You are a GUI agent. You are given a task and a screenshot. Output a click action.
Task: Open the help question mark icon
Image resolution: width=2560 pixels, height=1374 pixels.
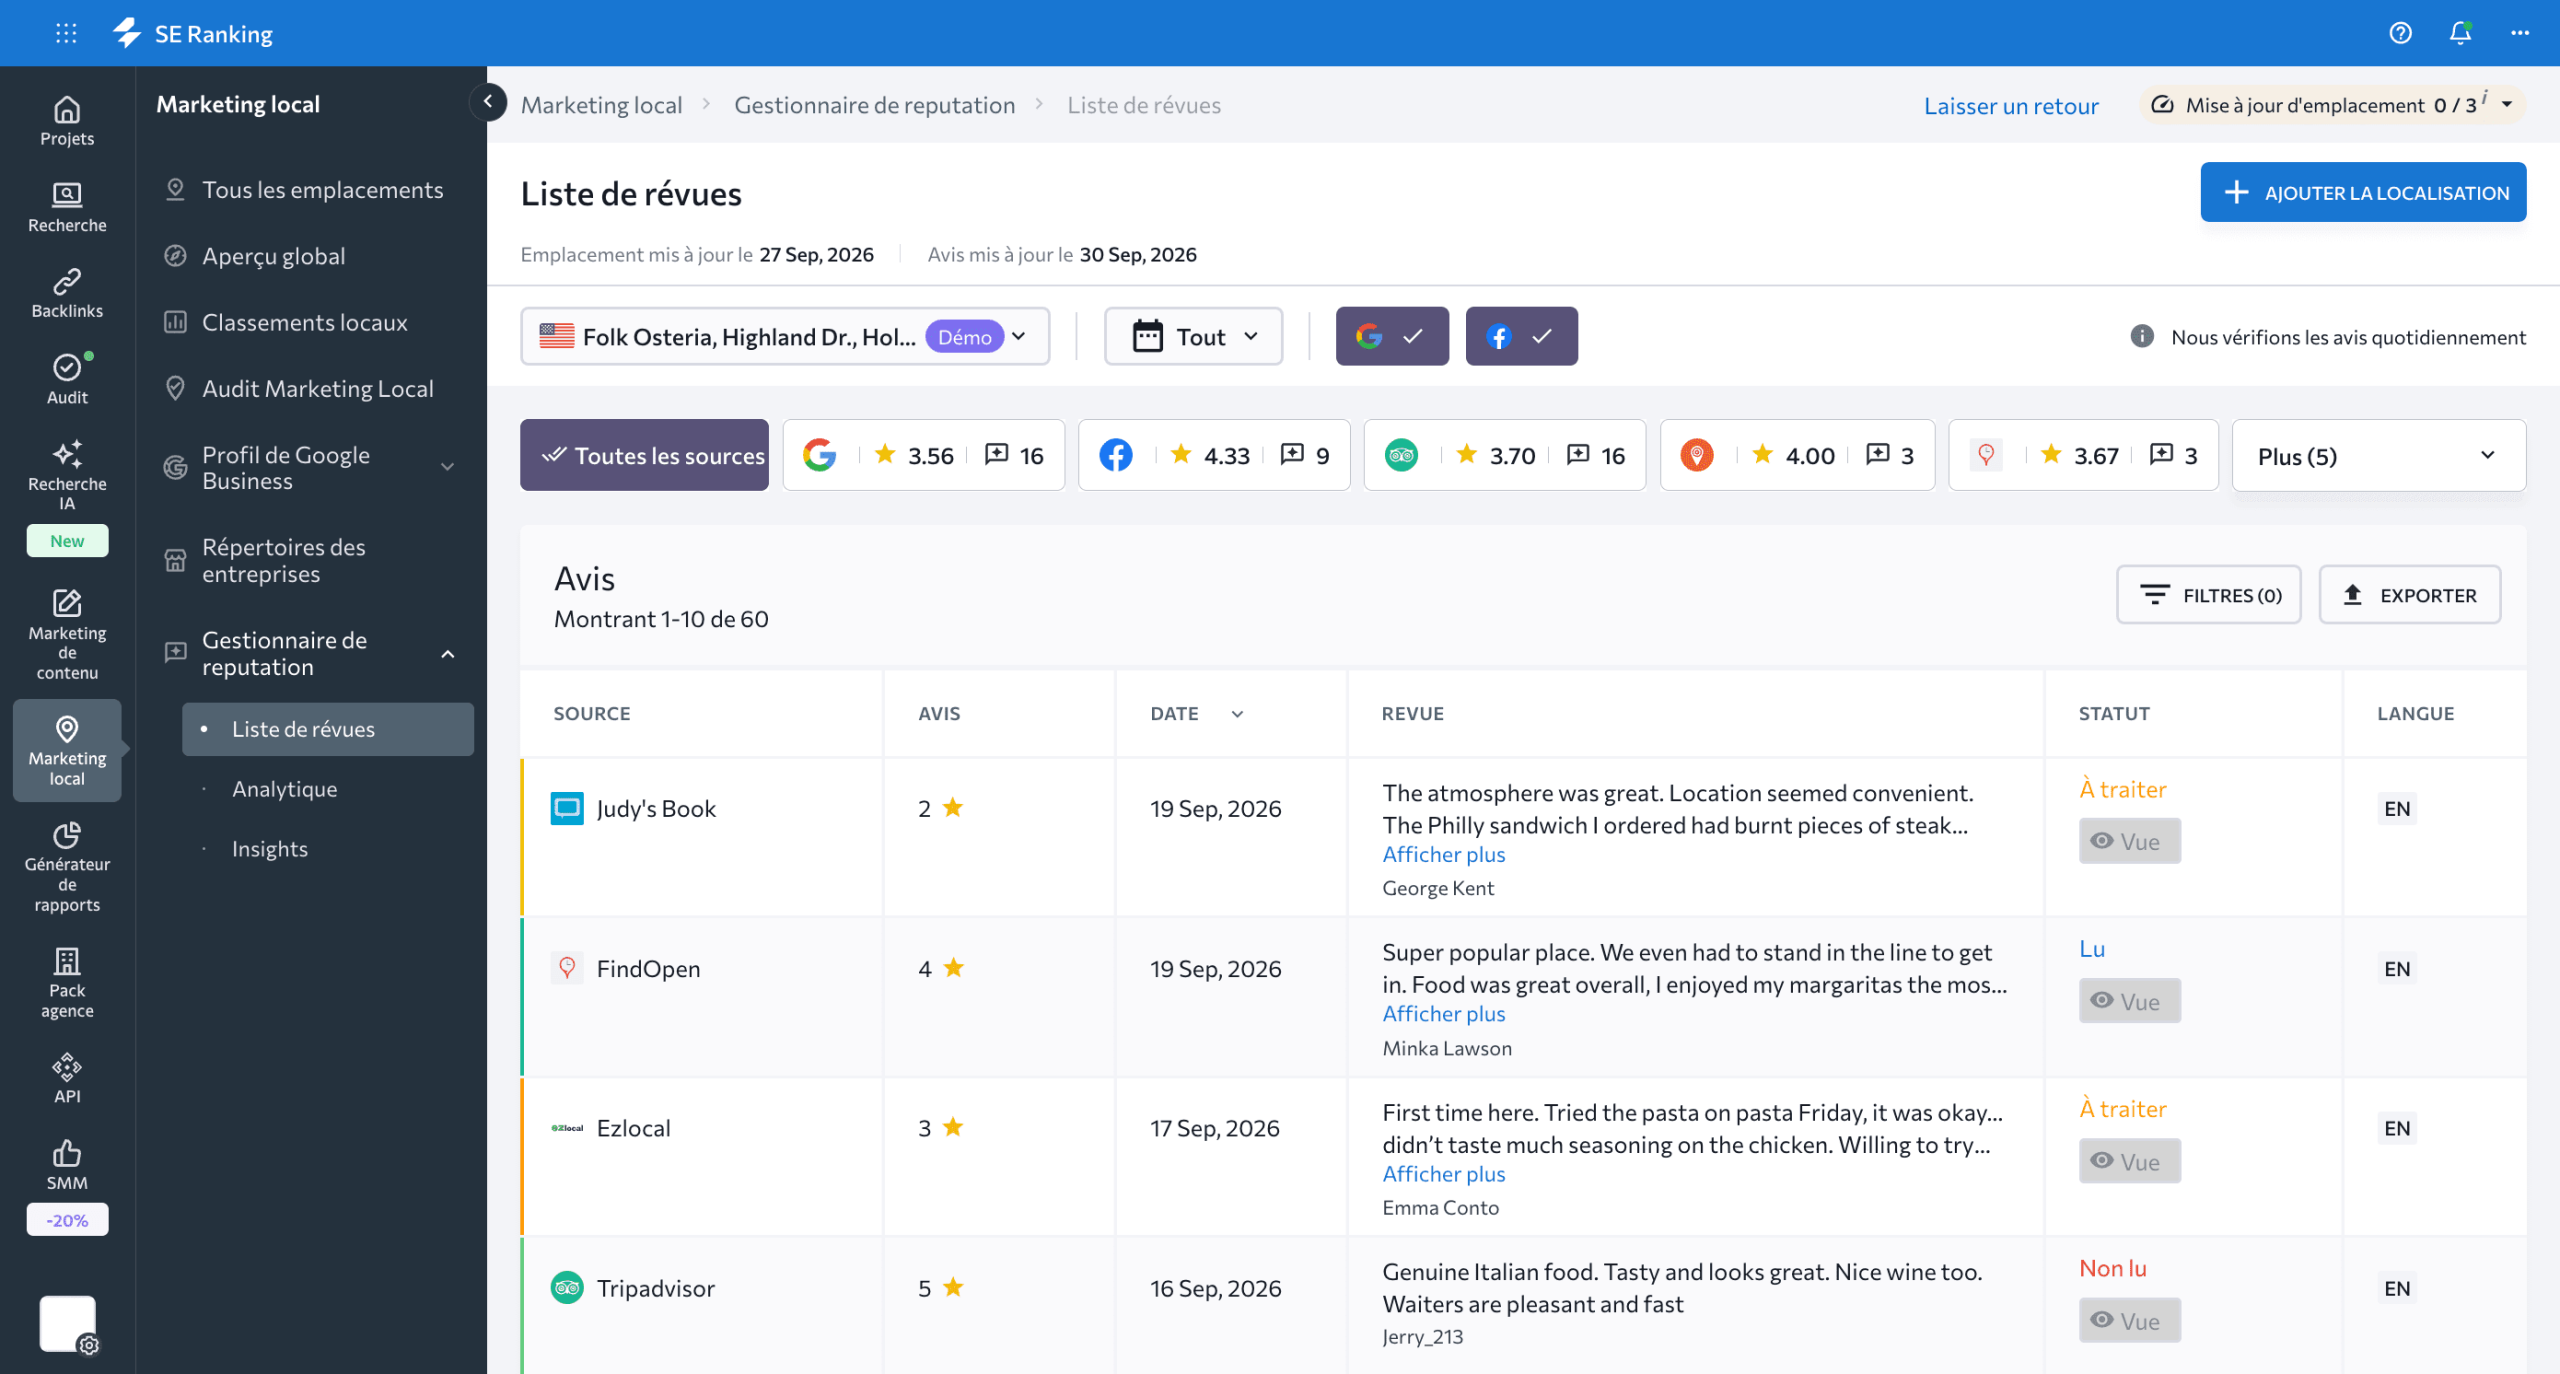(2400, 33)
